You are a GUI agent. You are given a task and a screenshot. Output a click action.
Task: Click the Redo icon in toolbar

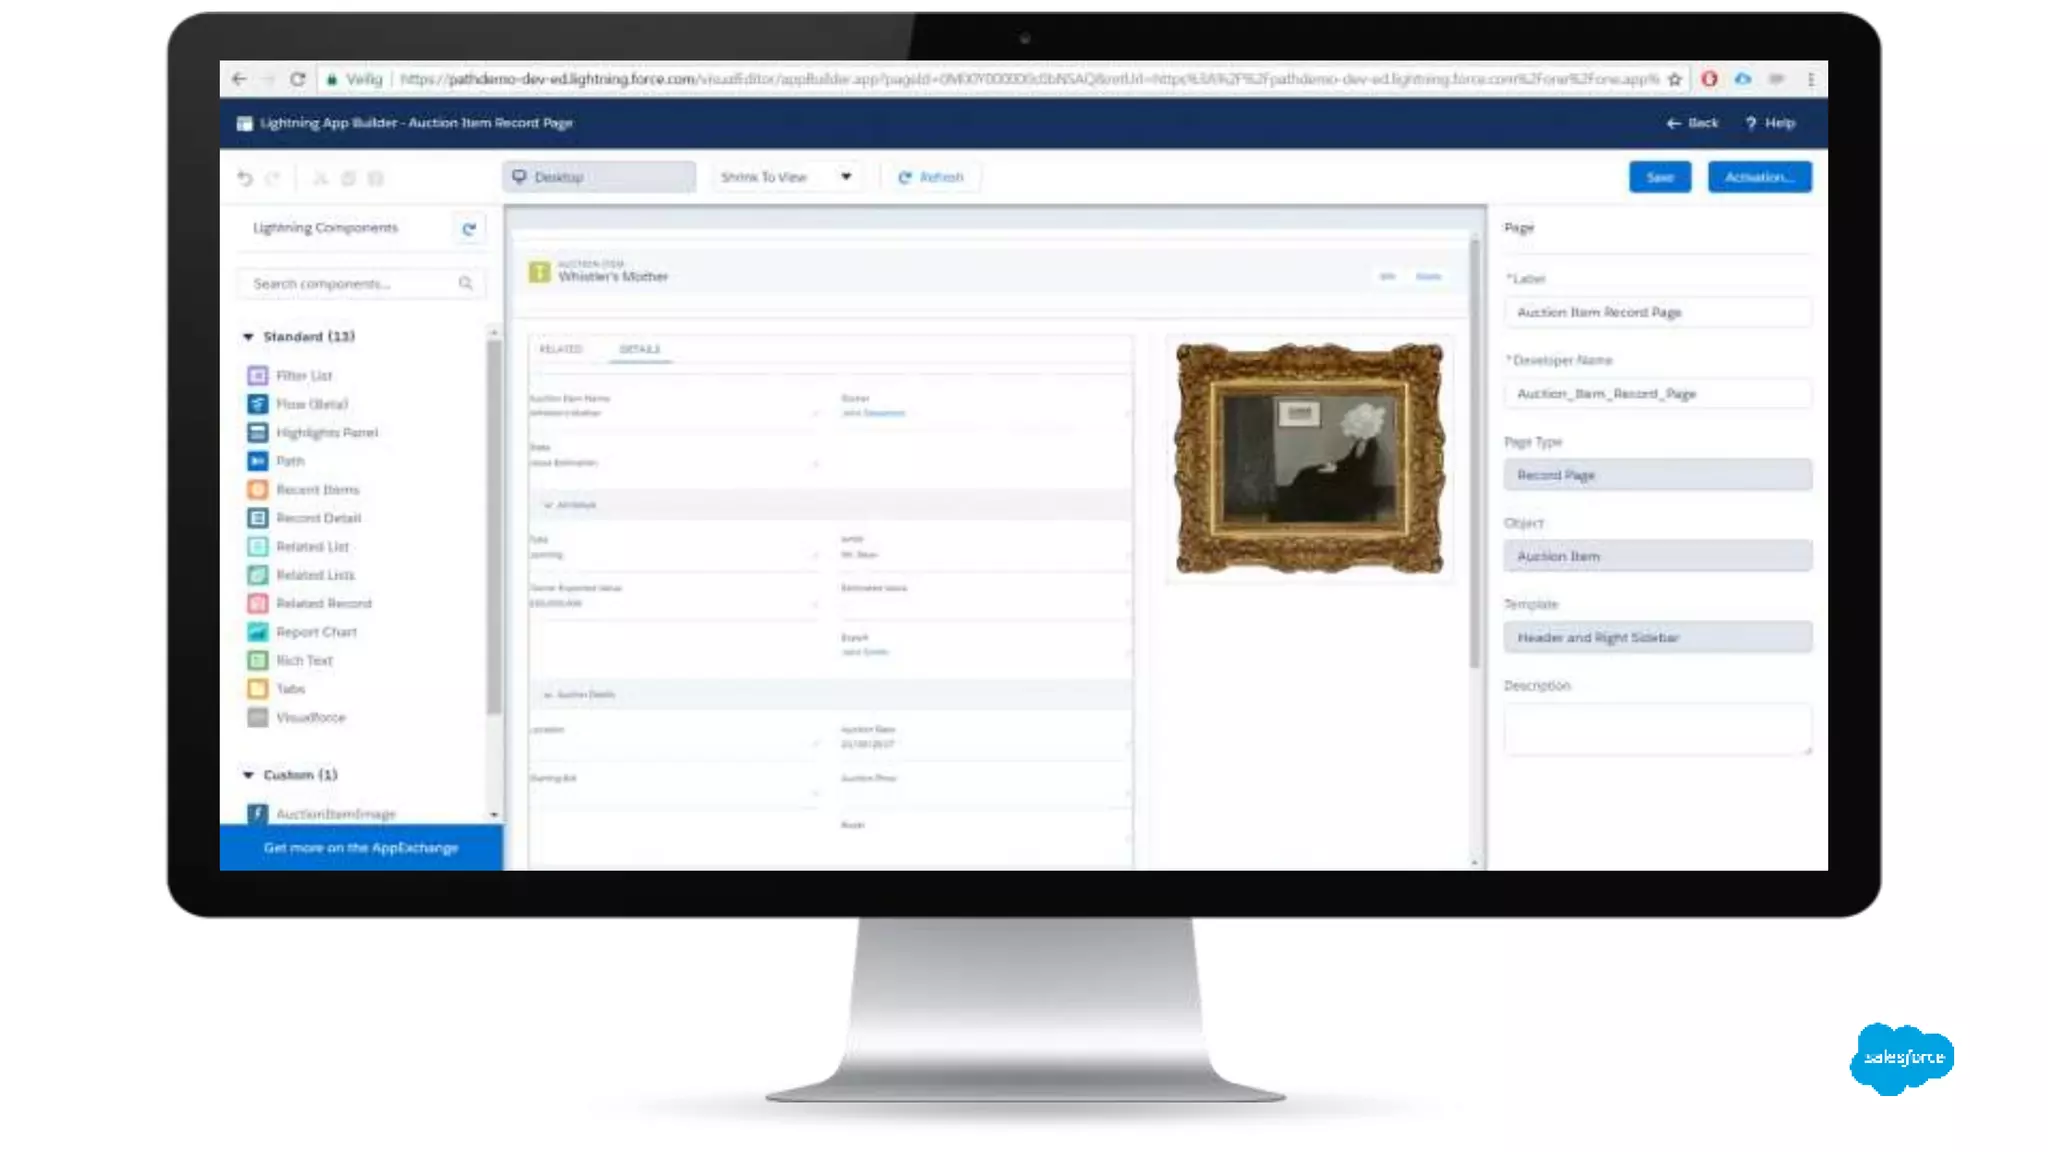coord(273,178)
